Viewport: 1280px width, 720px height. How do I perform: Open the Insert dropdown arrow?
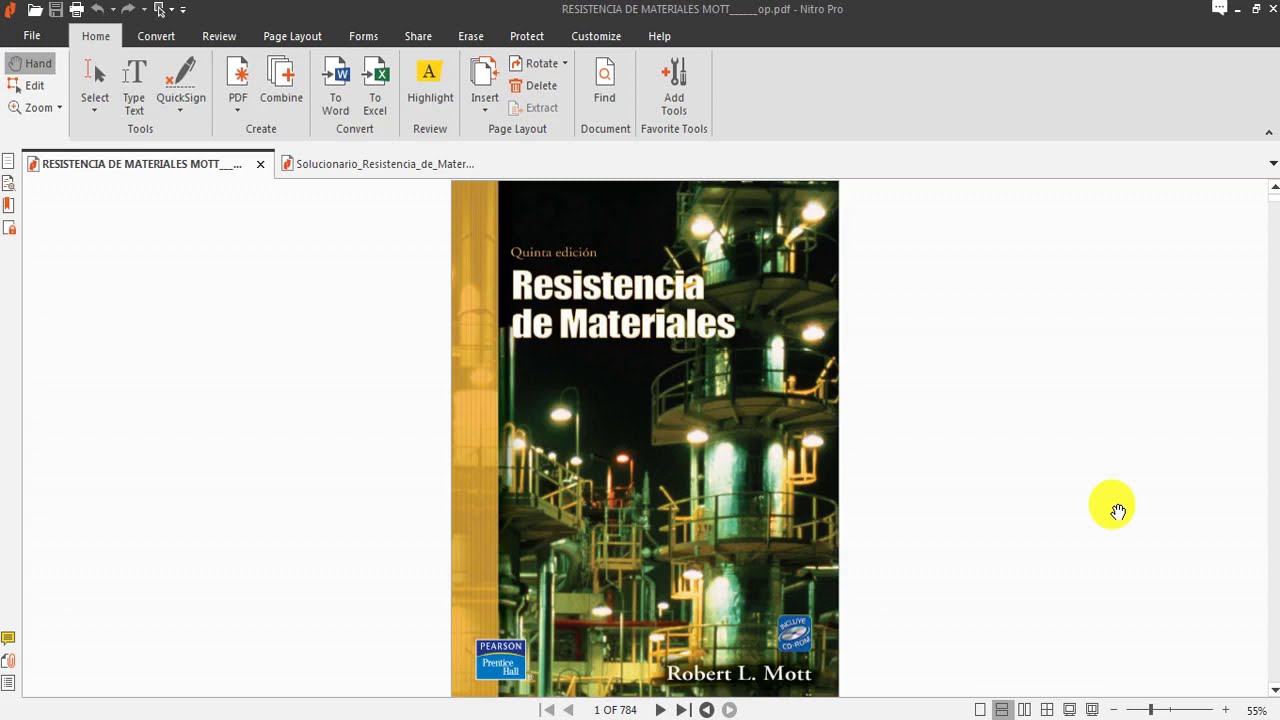click(485, 110)
